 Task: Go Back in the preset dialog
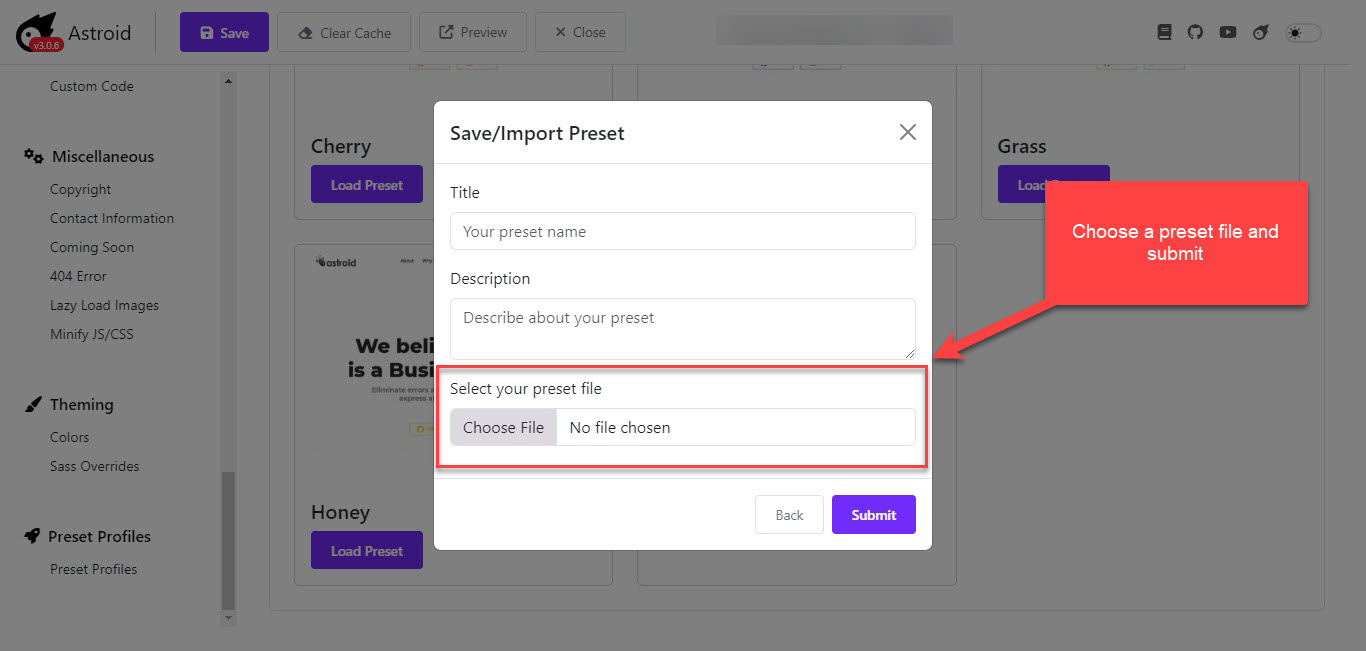pyautogui.click(x=789, y=515)
